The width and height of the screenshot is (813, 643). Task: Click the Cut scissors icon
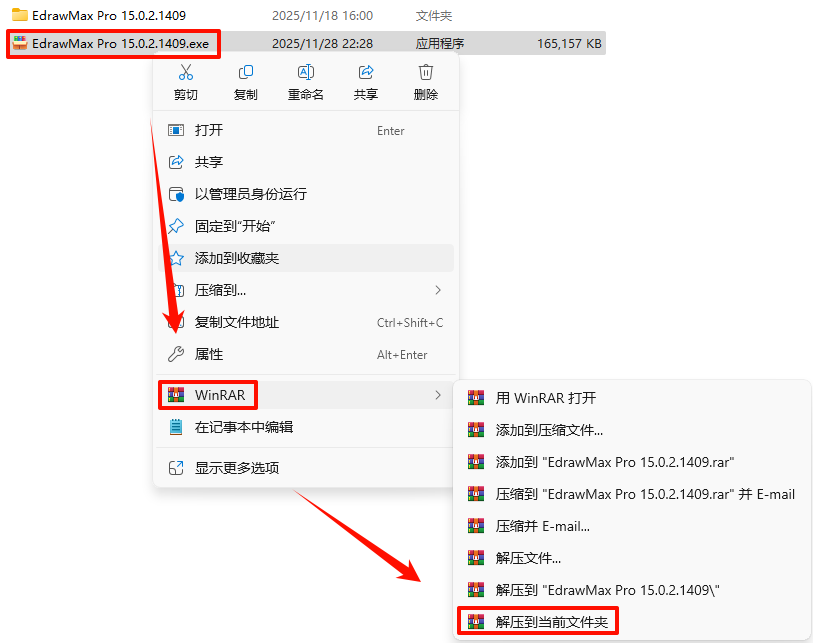186,72
